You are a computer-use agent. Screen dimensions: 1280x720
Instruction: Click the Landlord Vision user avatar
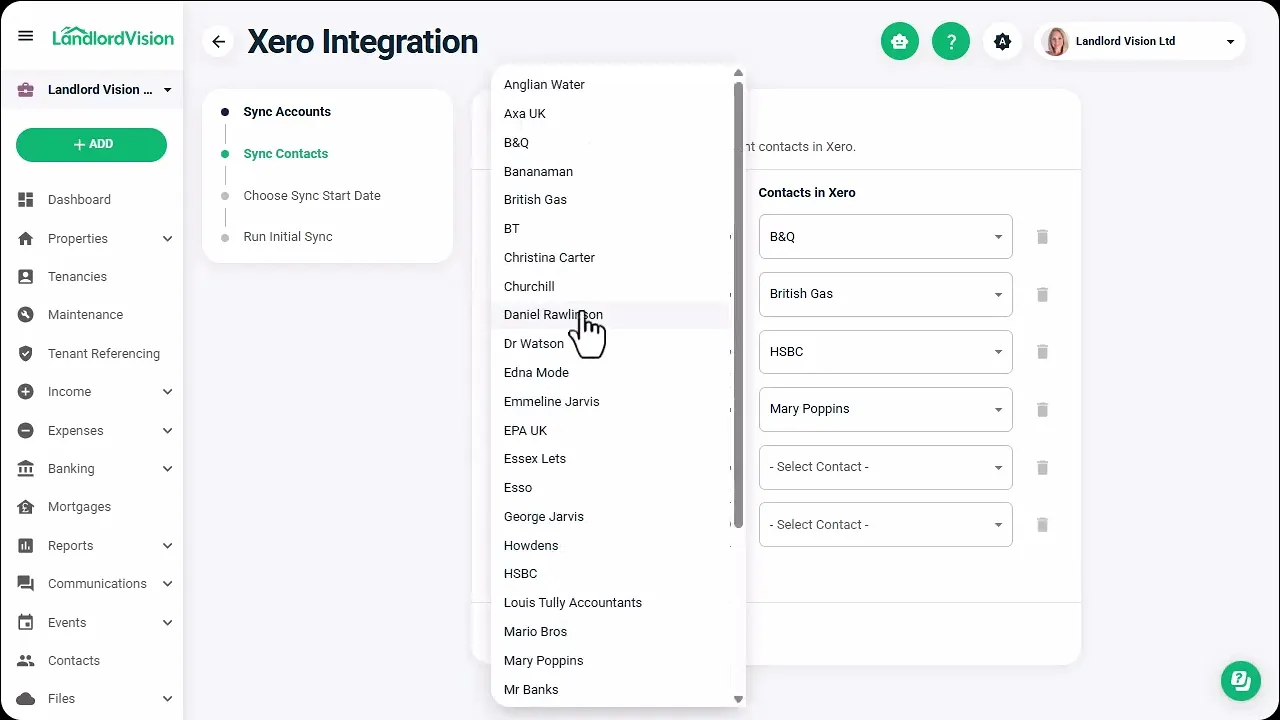pyautogui.click(x=1055, y=41)
